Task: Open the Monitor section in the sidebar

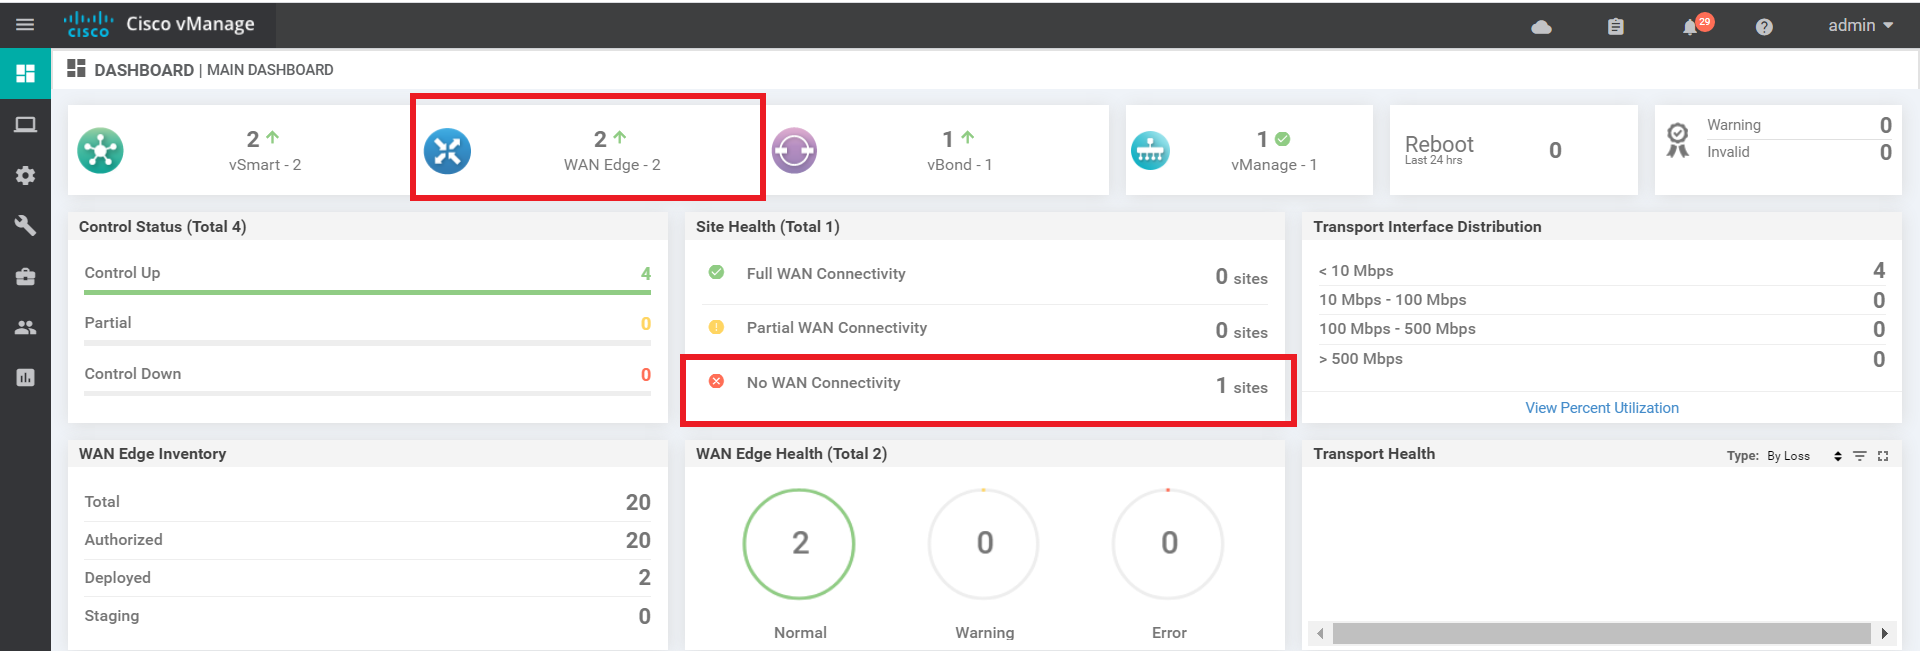Action: [25, 125]
